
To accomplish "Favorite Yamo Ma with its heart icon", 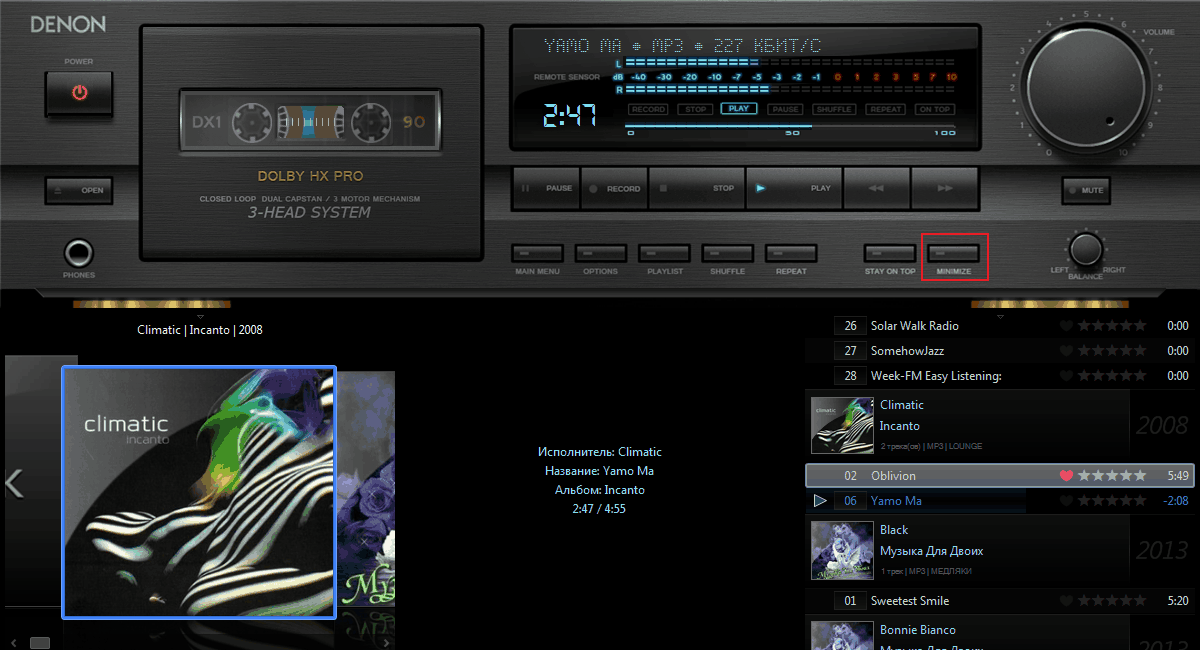I will click(1066, 501).
